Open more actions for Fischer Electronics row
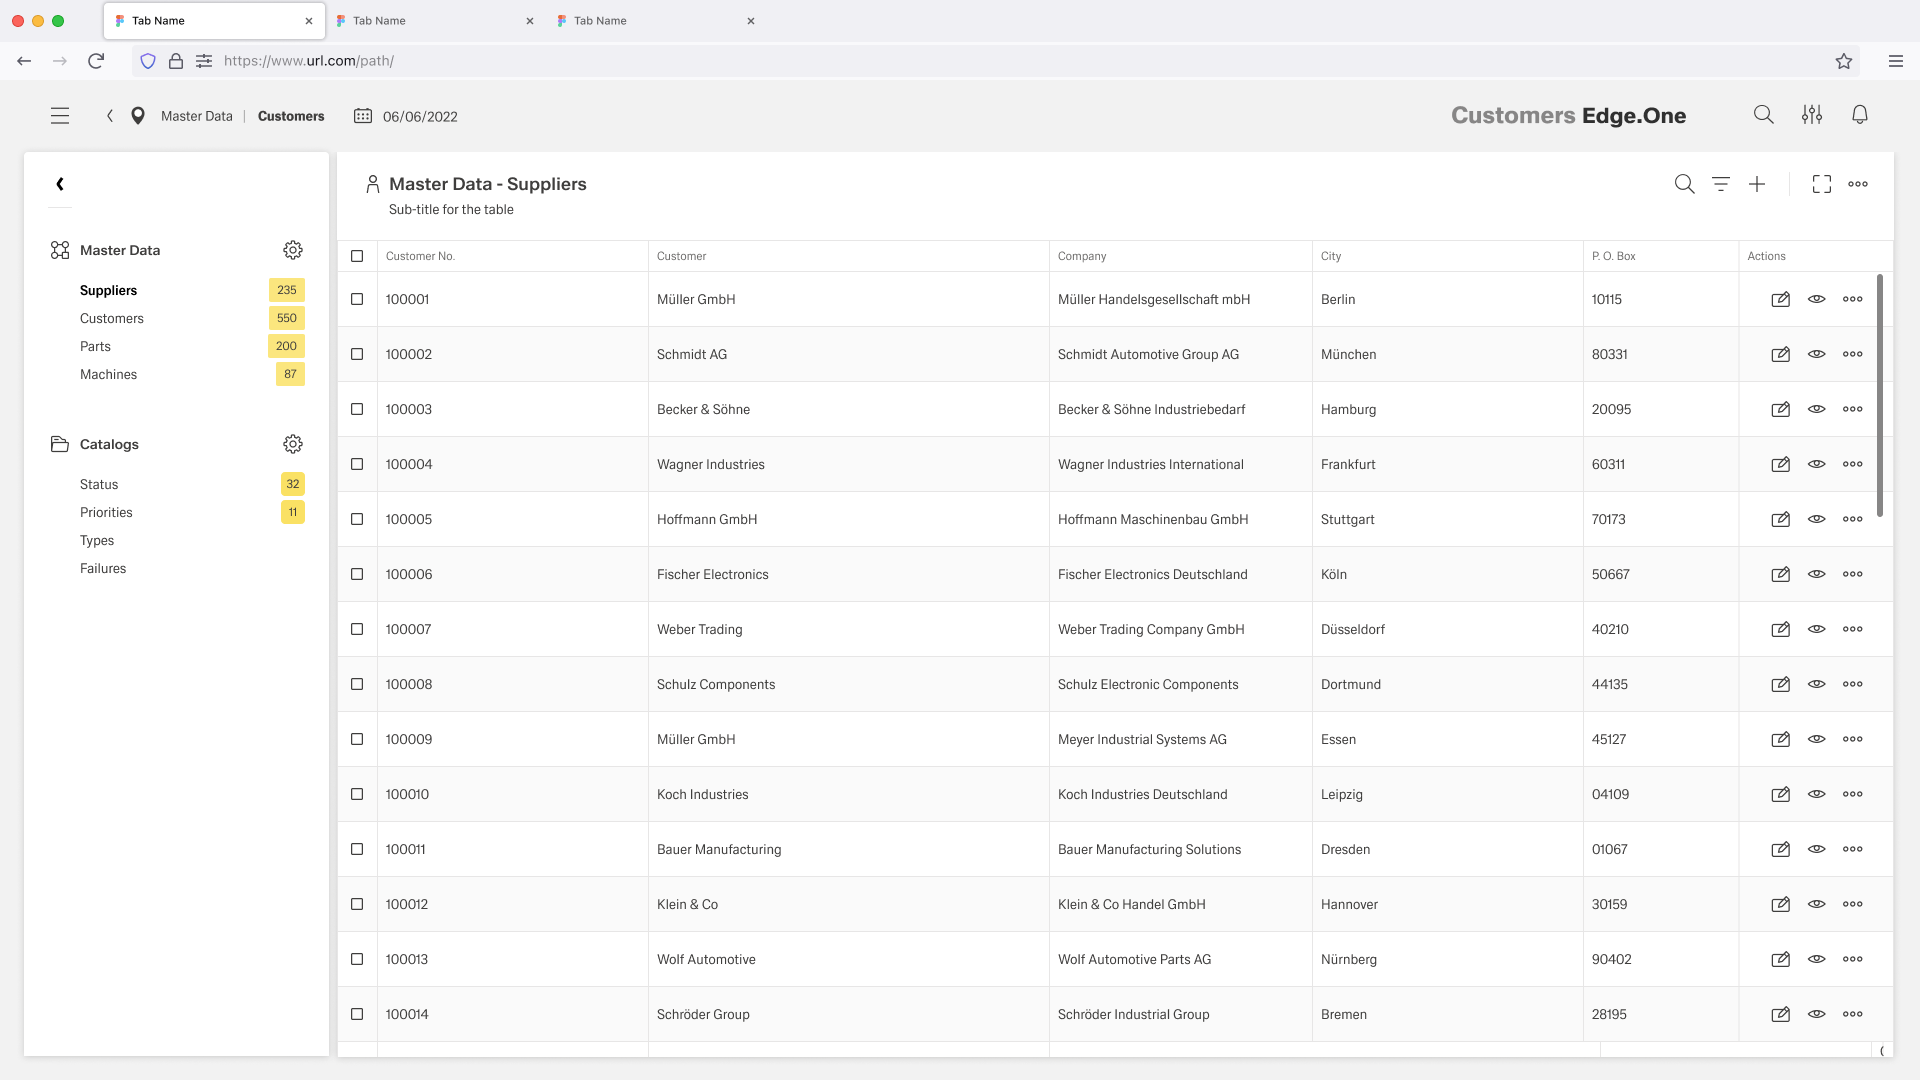 pyautogui.click(x=1853, y=574)
